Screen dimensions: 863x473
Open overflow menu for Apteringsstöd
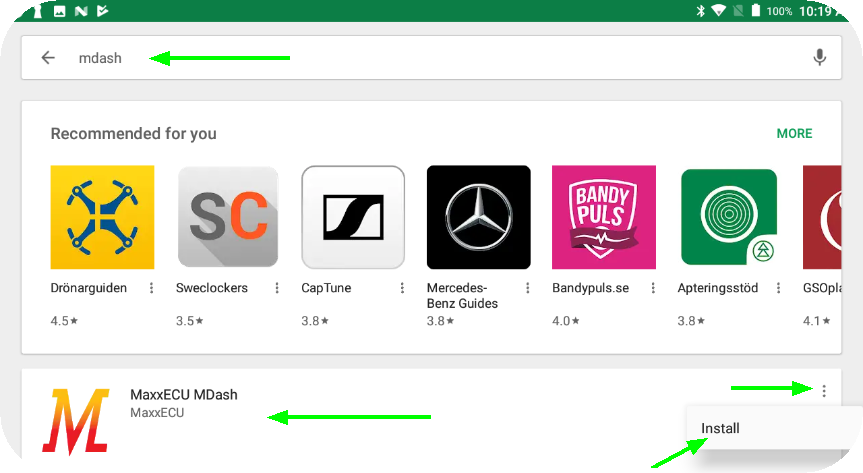(x=778, y=288)
